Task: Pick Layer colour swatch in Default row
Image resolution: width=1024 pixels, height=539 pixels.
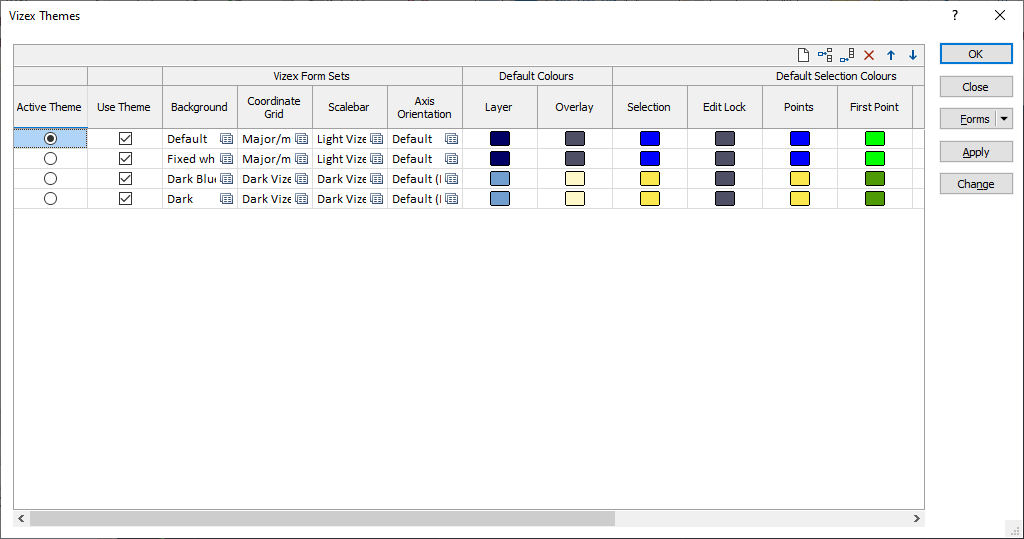Action: pos(500,139)
